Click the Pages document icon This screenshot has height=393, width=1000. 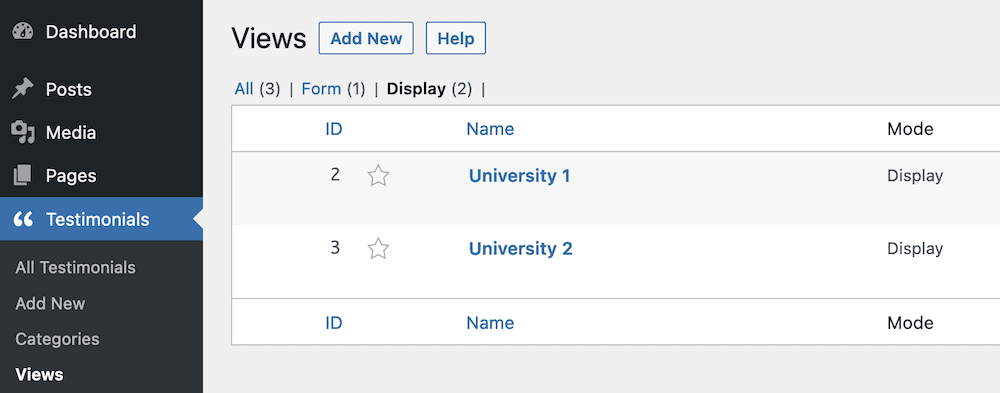coord(23,175)
